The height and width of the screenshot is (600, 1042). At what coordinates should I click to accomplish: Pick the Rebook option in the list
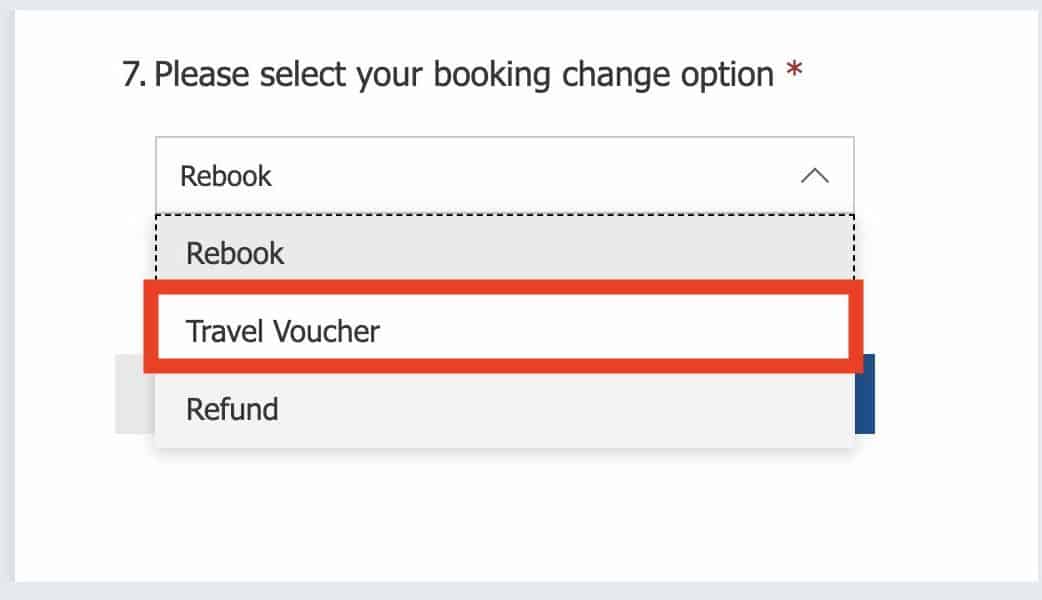tap(235, 253)
